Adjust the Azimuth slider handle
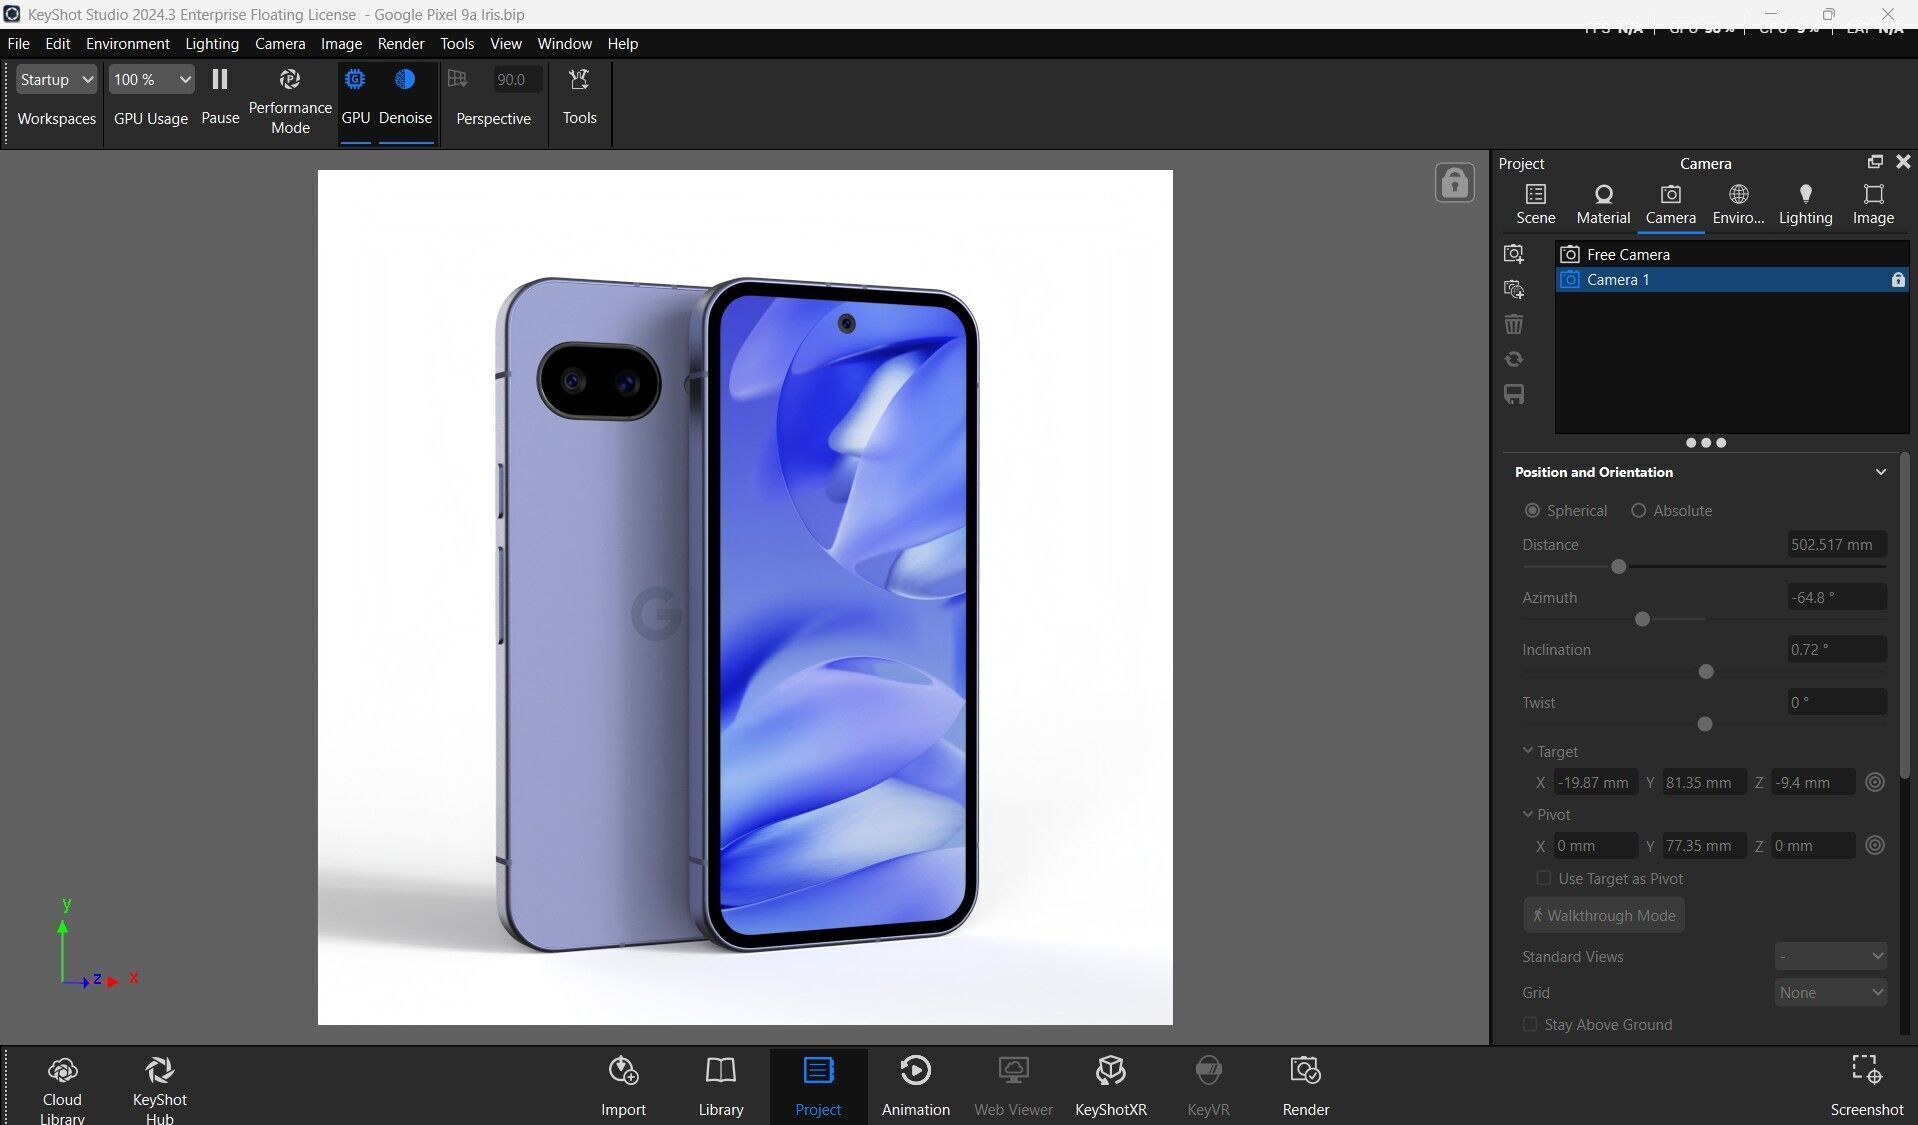 pos(1642,620)
